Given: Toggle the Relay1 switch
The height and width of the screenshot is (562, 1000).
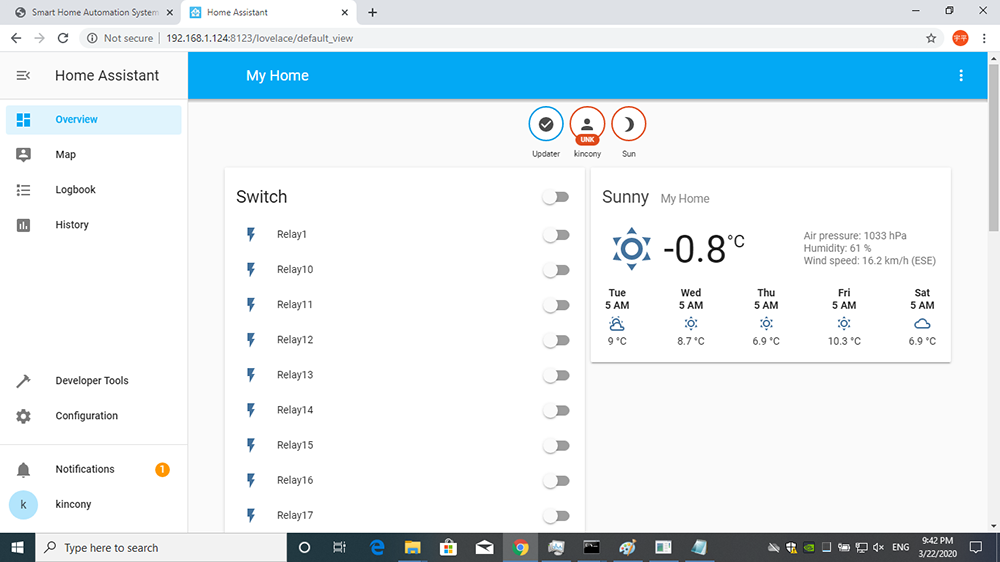Looking at the screenshot, I should click(556, 235).
